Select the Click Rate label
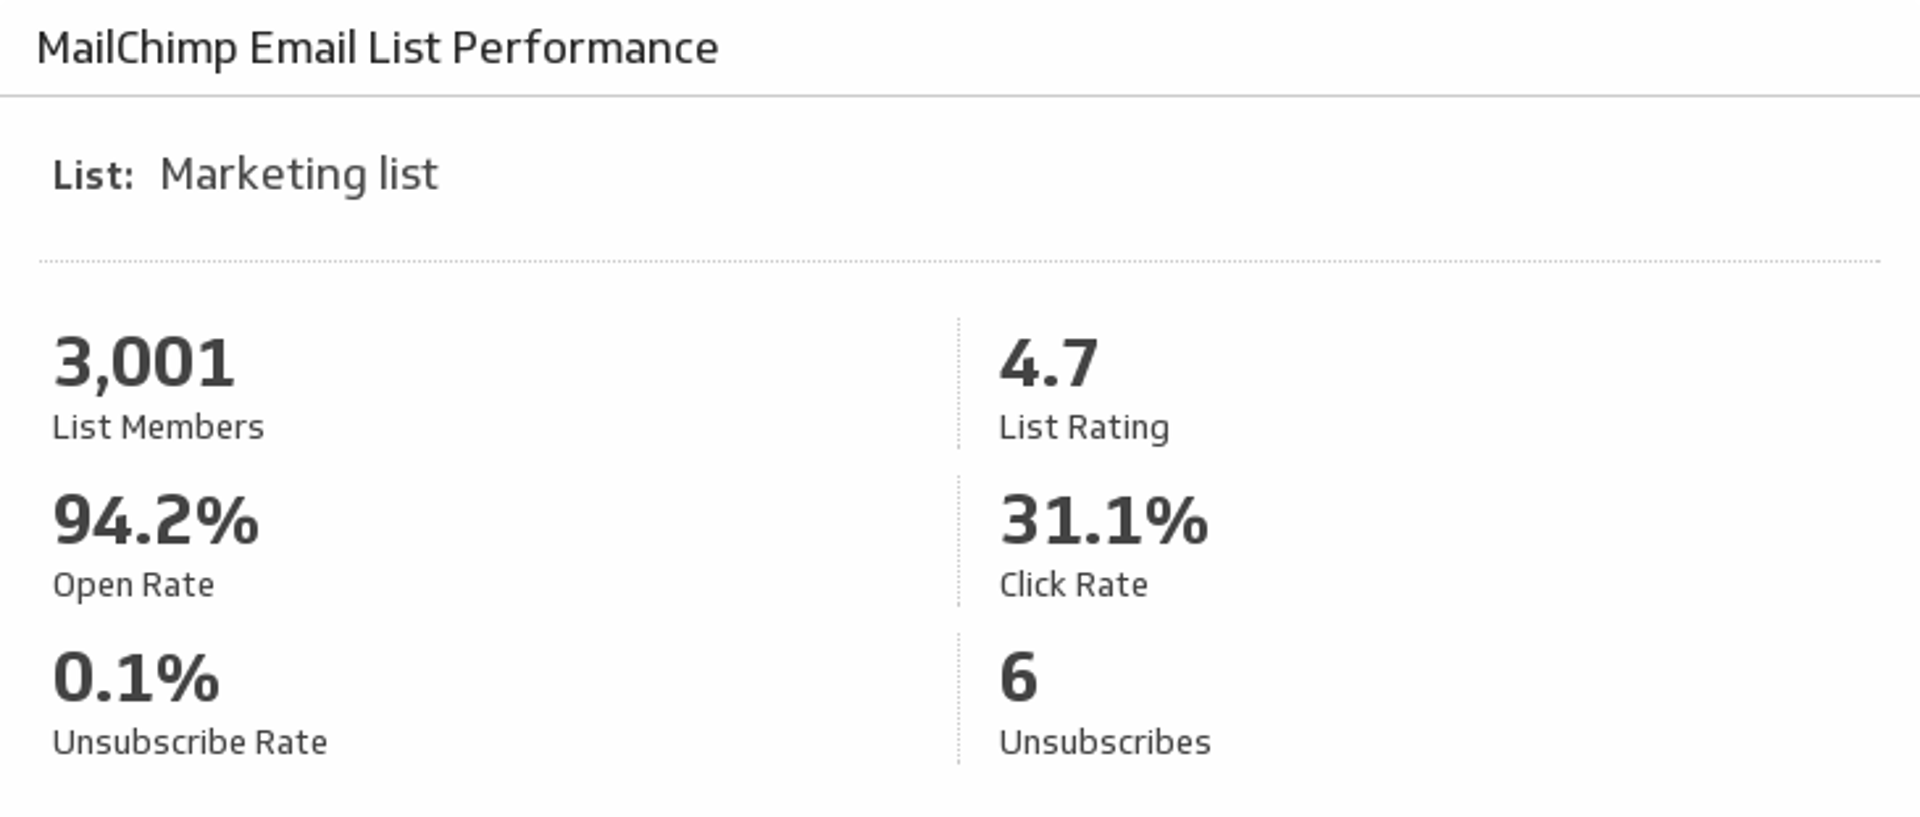The image size is (1920, 817). tap(1073, 585)
